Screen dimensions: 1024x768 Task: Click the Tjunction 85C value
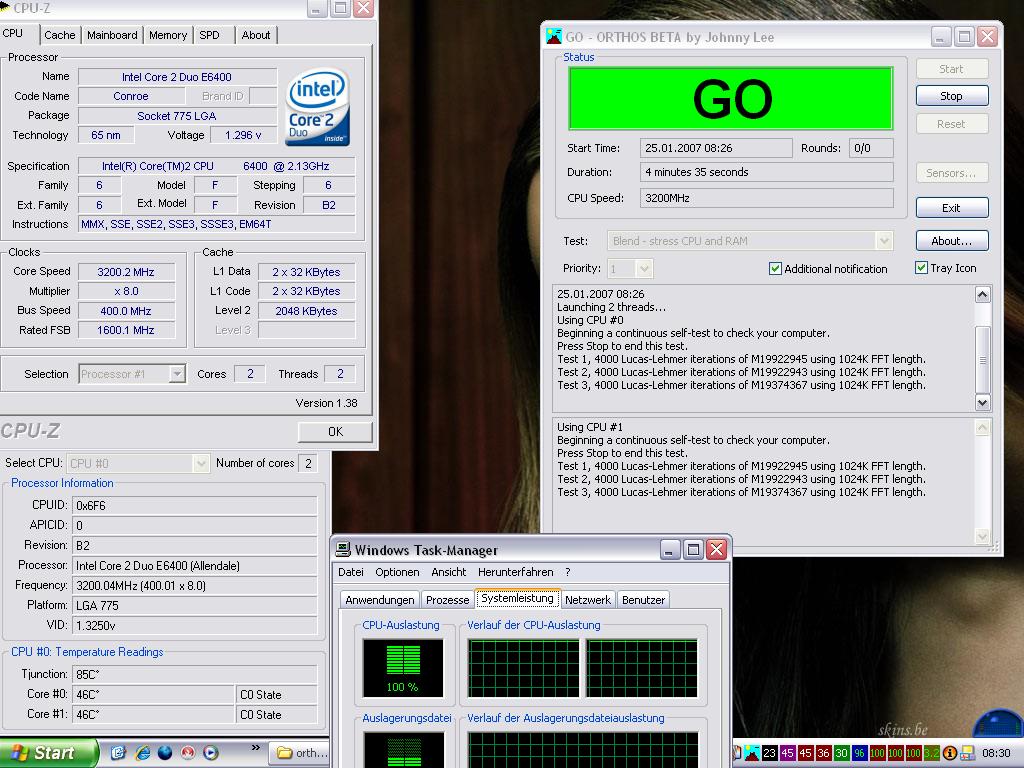tap(195, 675)
